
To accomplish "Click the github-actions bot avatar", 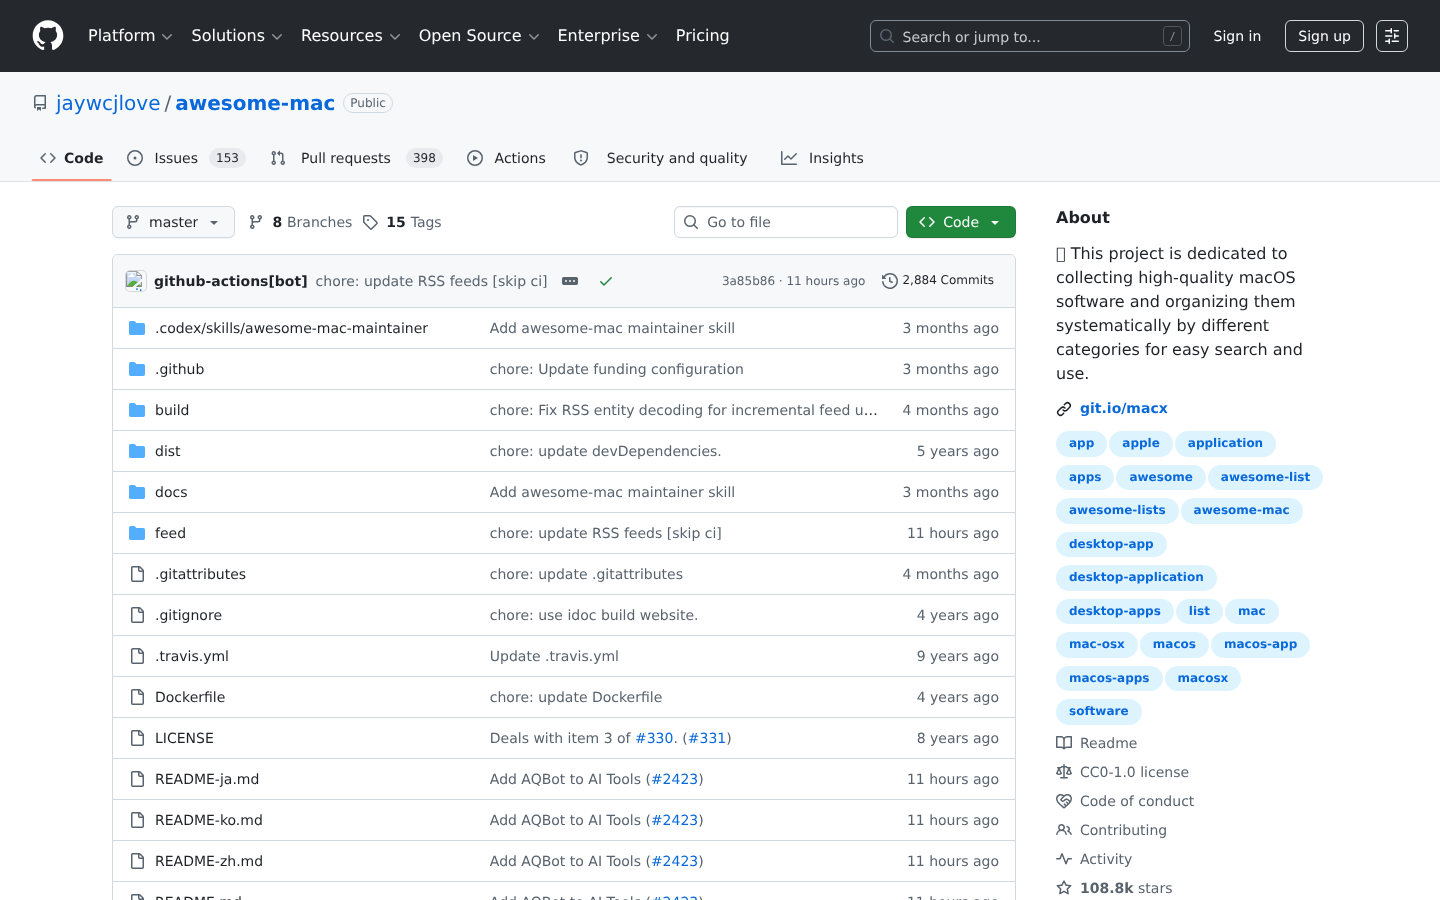I will click(x=135, y=281).
